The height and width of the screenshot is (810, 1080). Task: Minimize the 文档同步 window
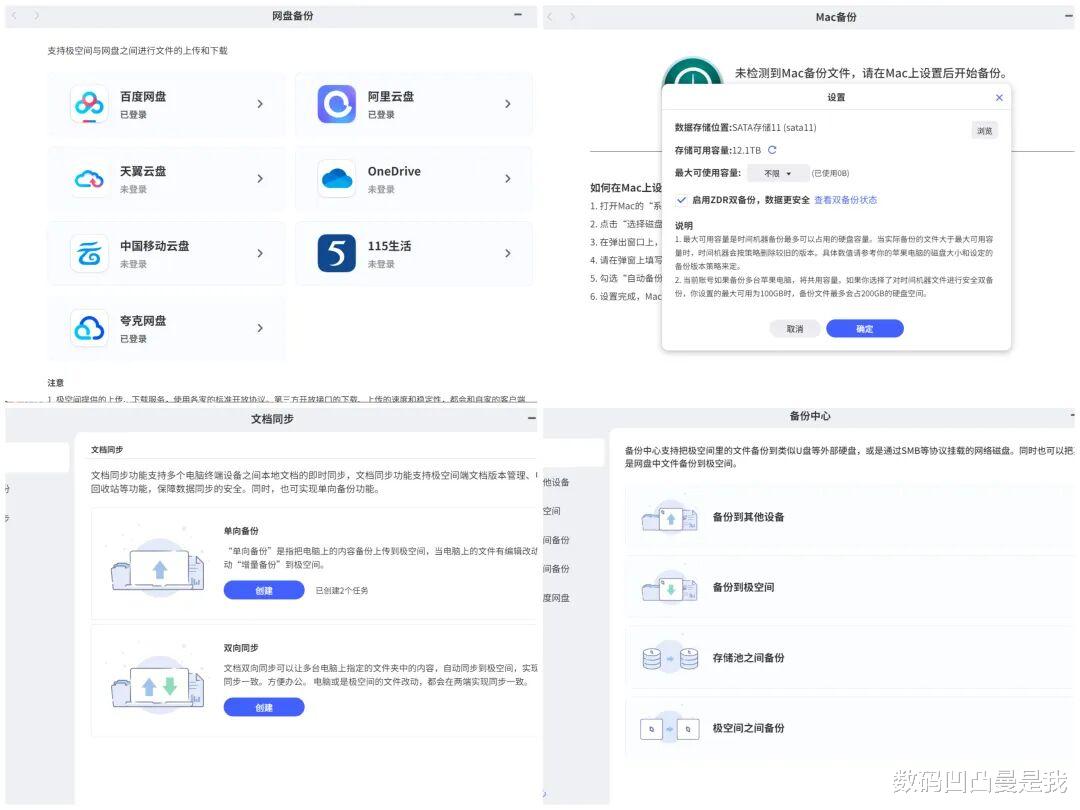point(532,418)
